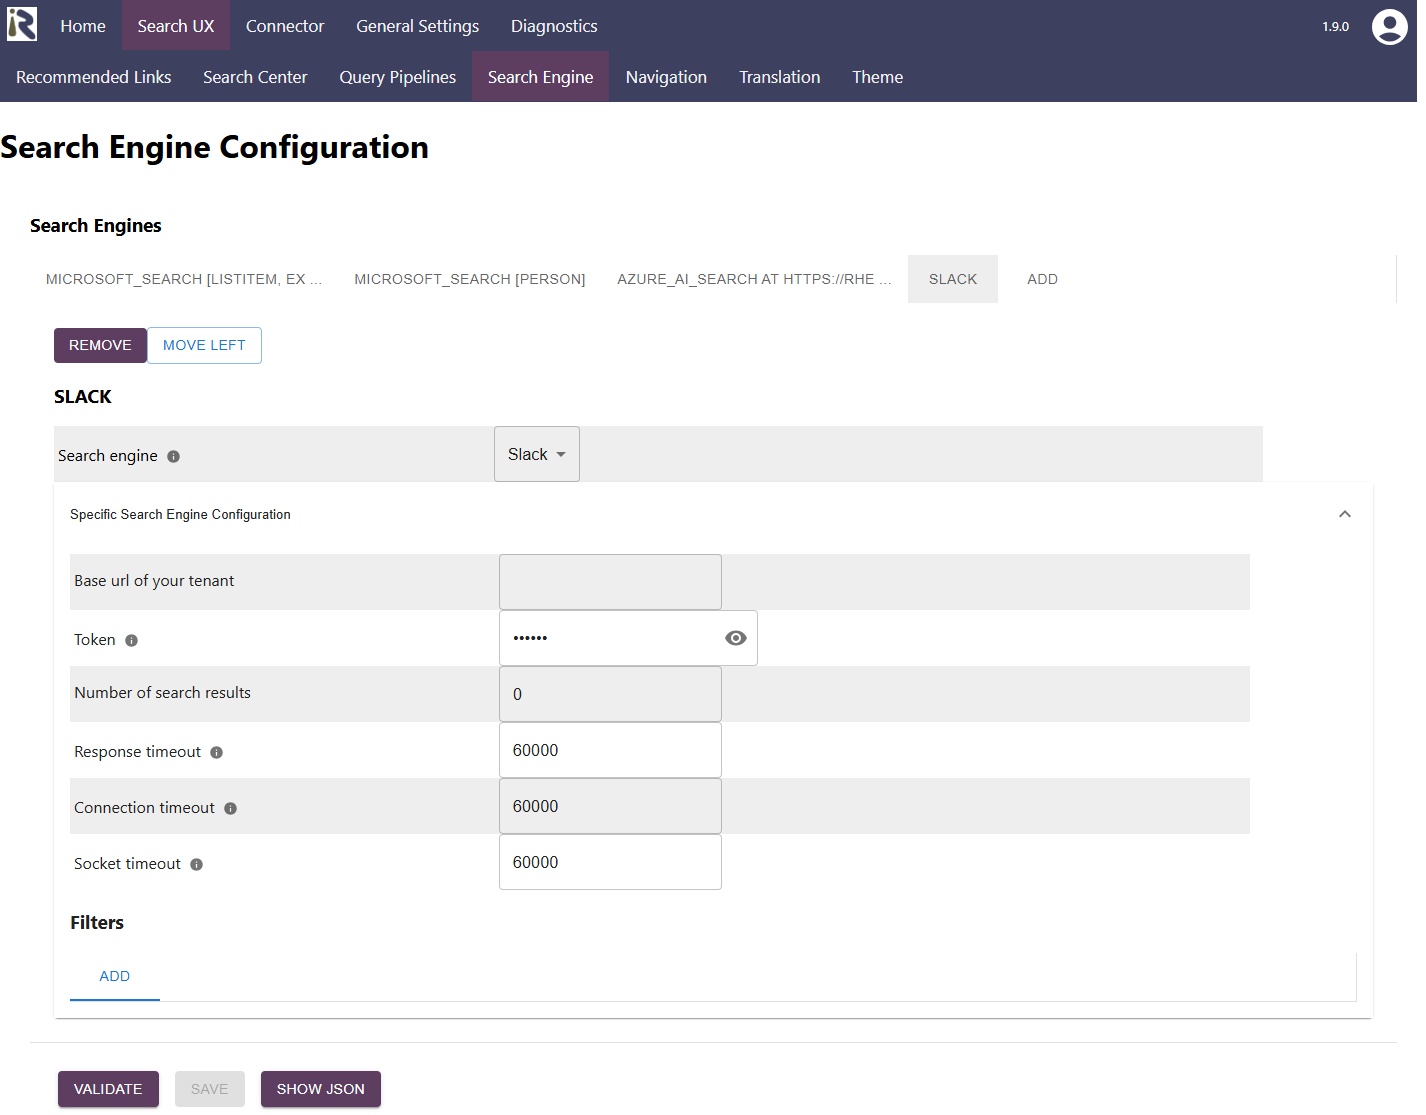Viewport: 1426px width, 1115px height.
Task: Focus the Response timeout field
Action: click(x=610, y=750)
